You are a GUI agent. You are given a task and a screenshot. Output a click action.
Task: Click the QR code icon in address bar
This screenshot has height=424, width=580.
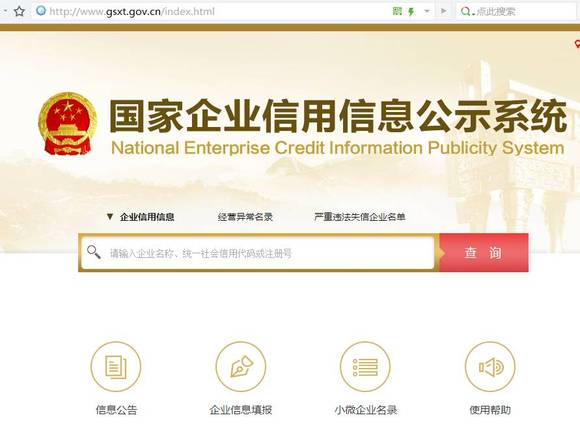tap(397, 11)
